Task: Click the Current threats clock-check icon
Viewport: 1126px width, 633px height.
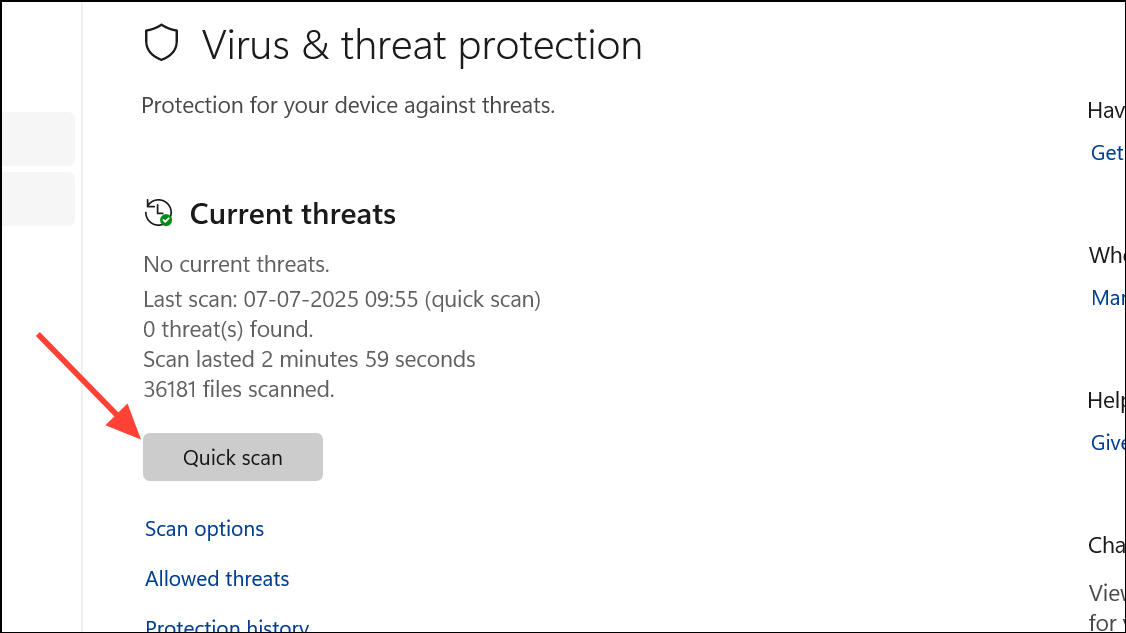Action: tap(158, 213)
